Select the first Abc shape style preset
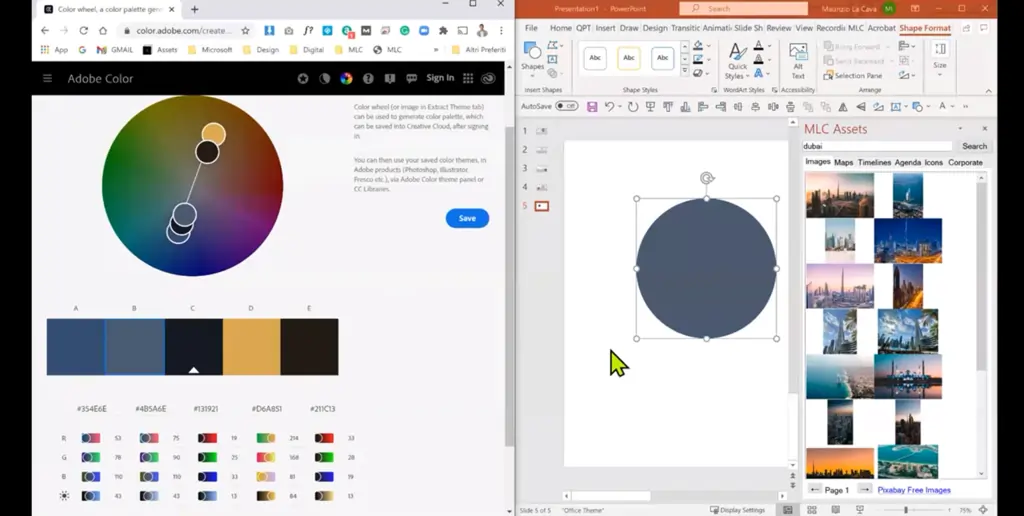Viewport: 1024px width, 516px height. tap(595, 58)
